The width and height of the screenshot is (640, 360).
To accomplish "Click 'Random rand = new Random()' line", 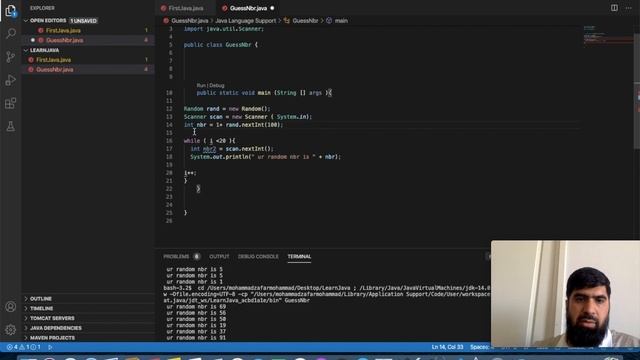I will 227,109.
